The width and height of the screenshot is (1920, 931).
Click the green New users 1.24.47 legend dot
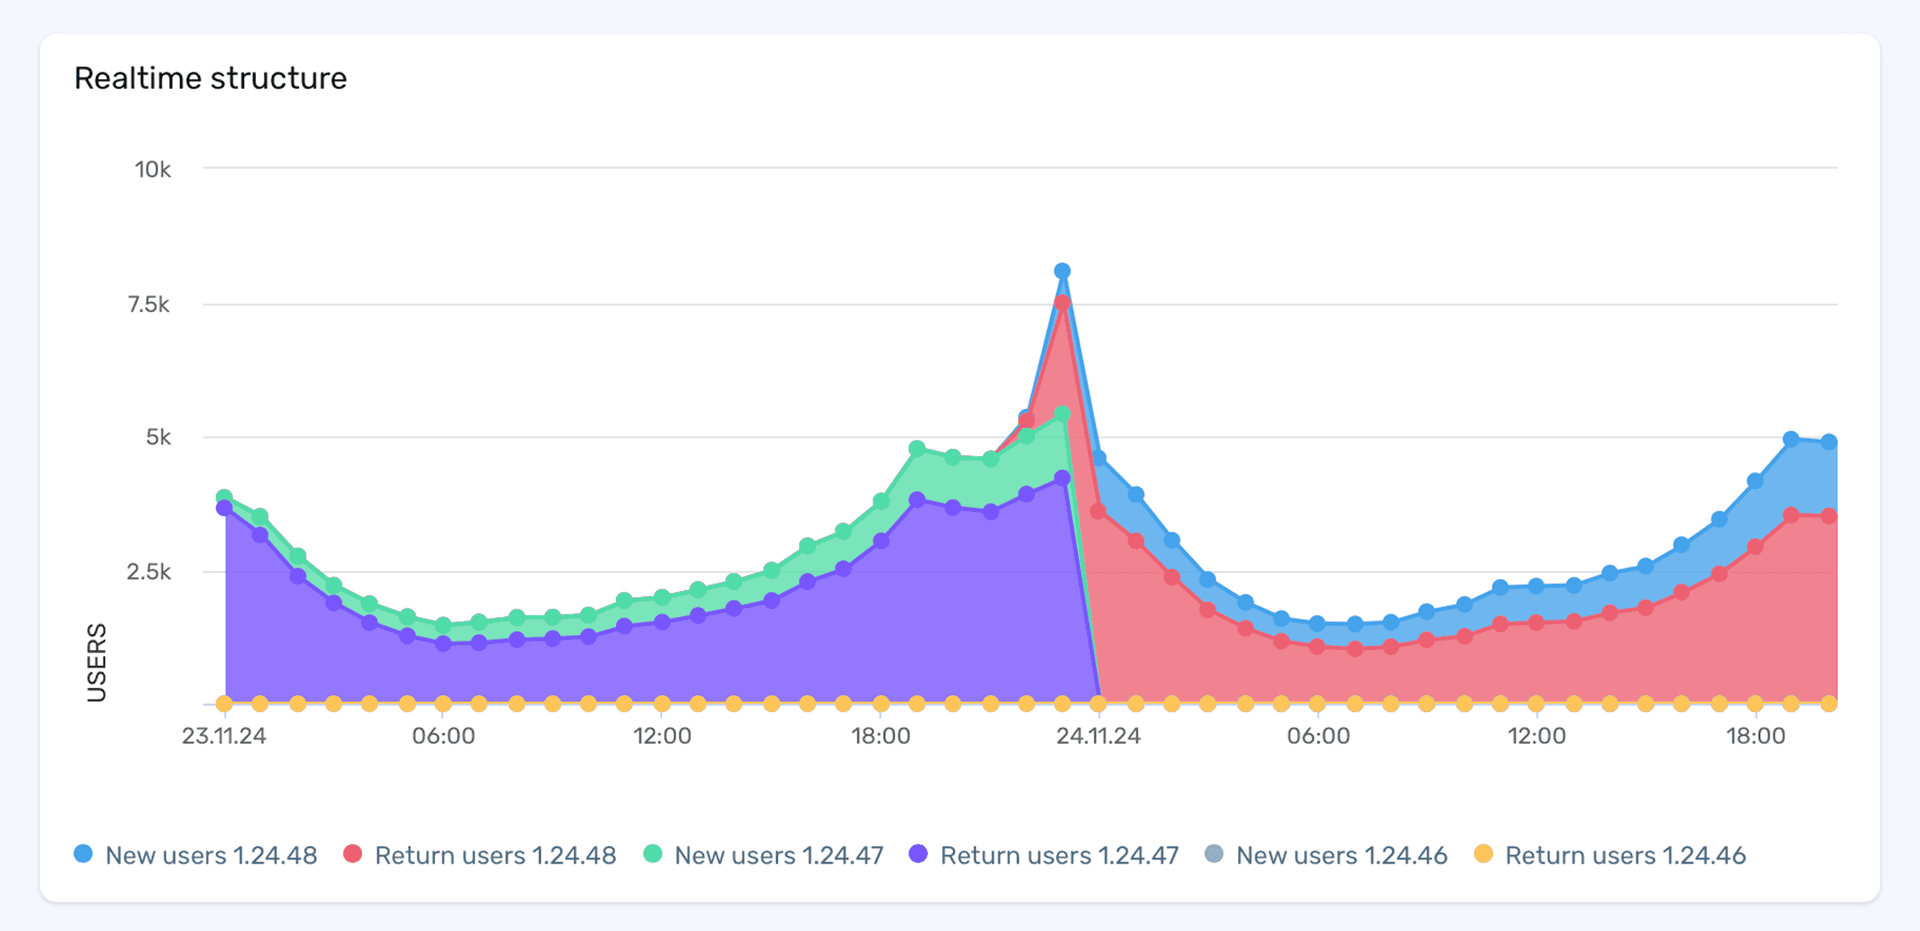pyautogui.click(x=651, y=855)
